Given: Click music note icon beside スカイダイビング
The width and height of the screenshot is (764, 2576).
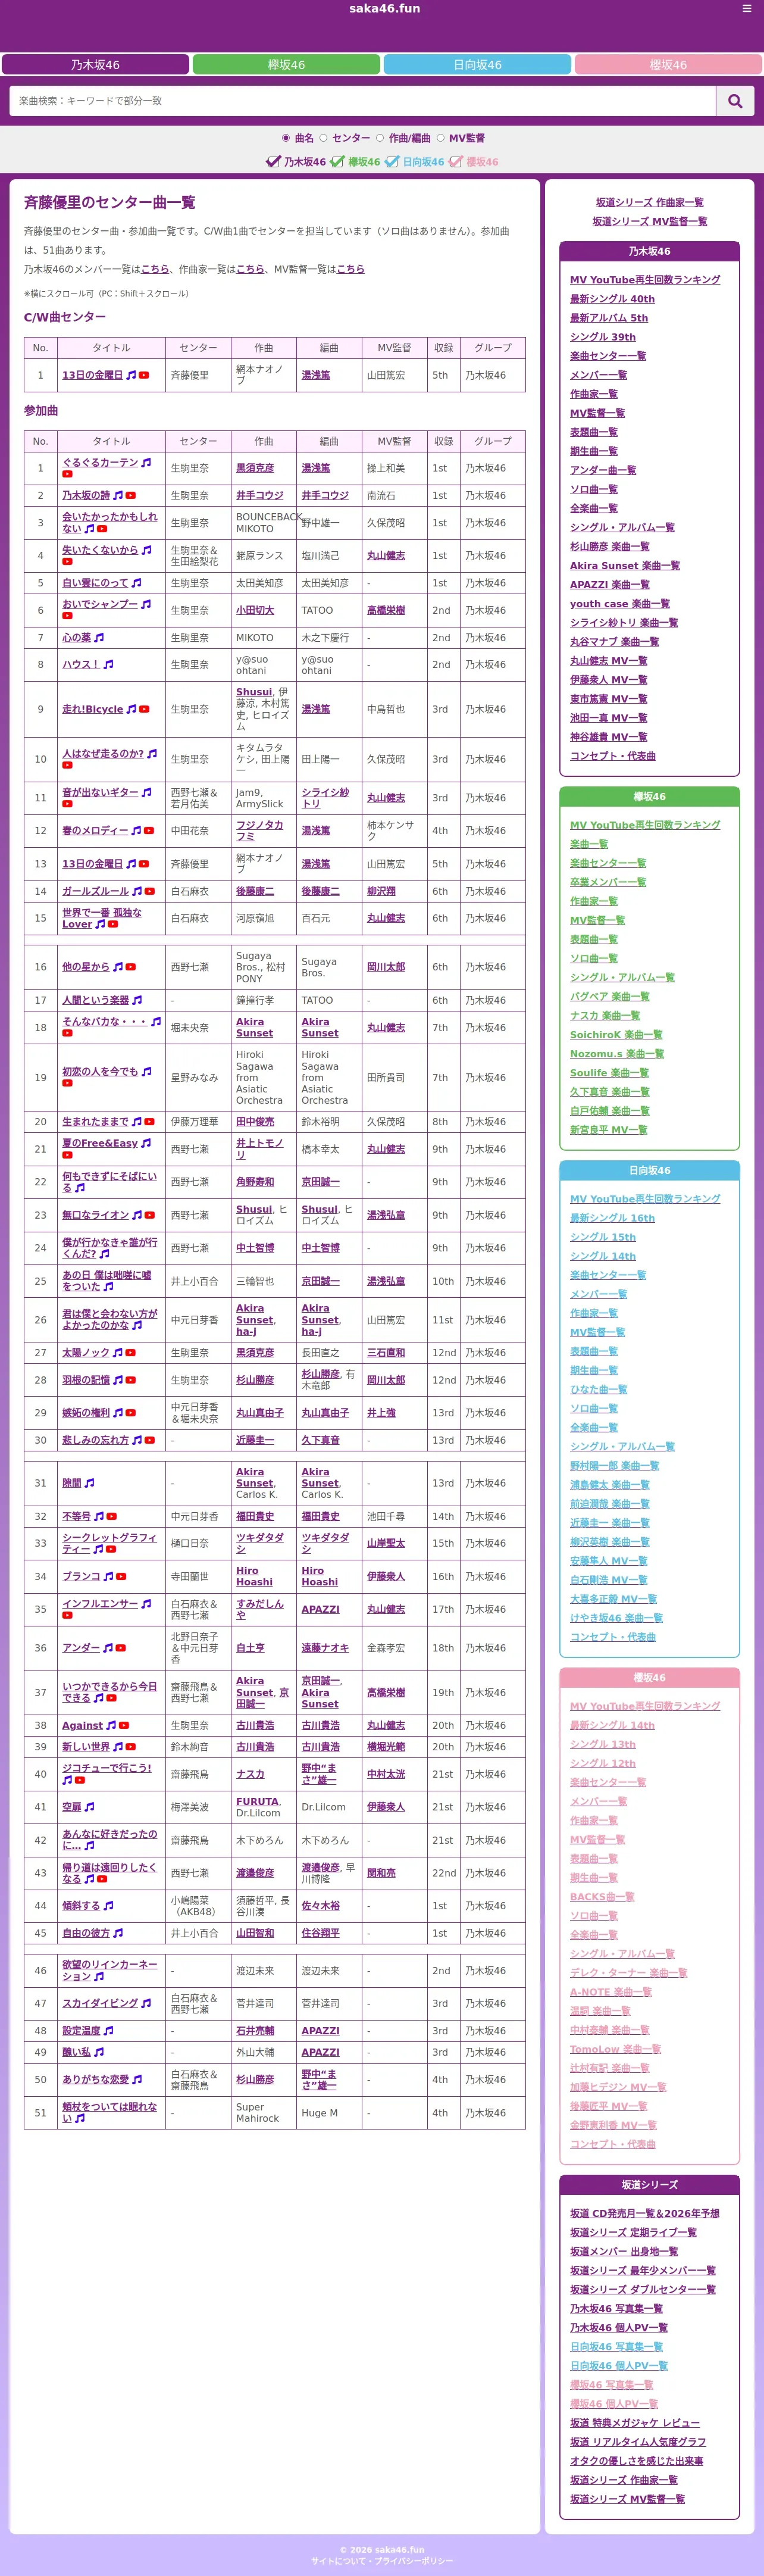Looking at the screenshot, I should coord(147,2003).
